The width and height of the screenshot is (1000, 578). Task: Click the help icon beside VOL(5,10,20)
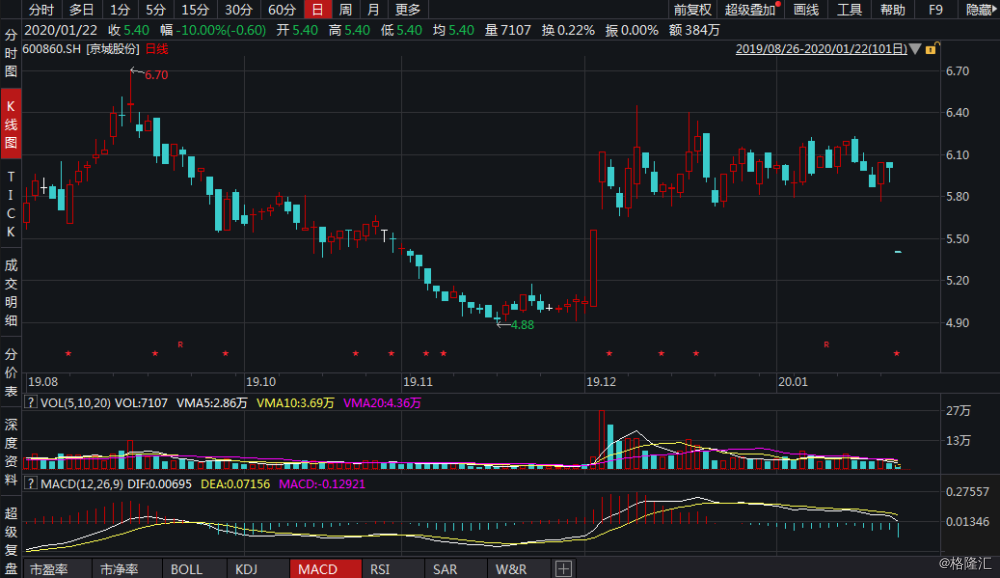coord(30,403)
